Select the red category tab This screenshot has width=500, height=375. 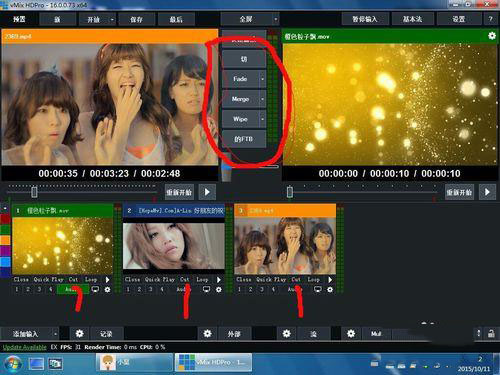5,219
